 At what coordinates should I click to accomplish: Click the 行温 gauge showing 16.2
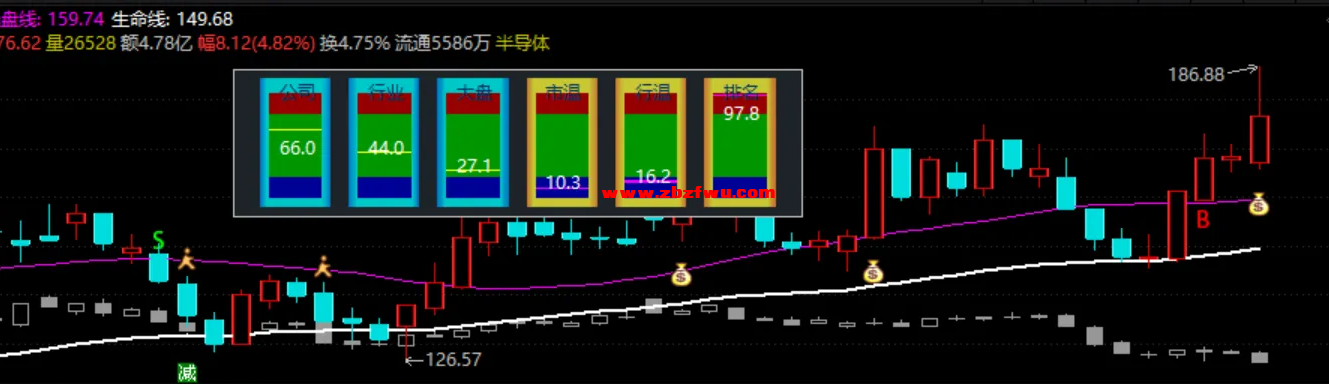(651, 142)
